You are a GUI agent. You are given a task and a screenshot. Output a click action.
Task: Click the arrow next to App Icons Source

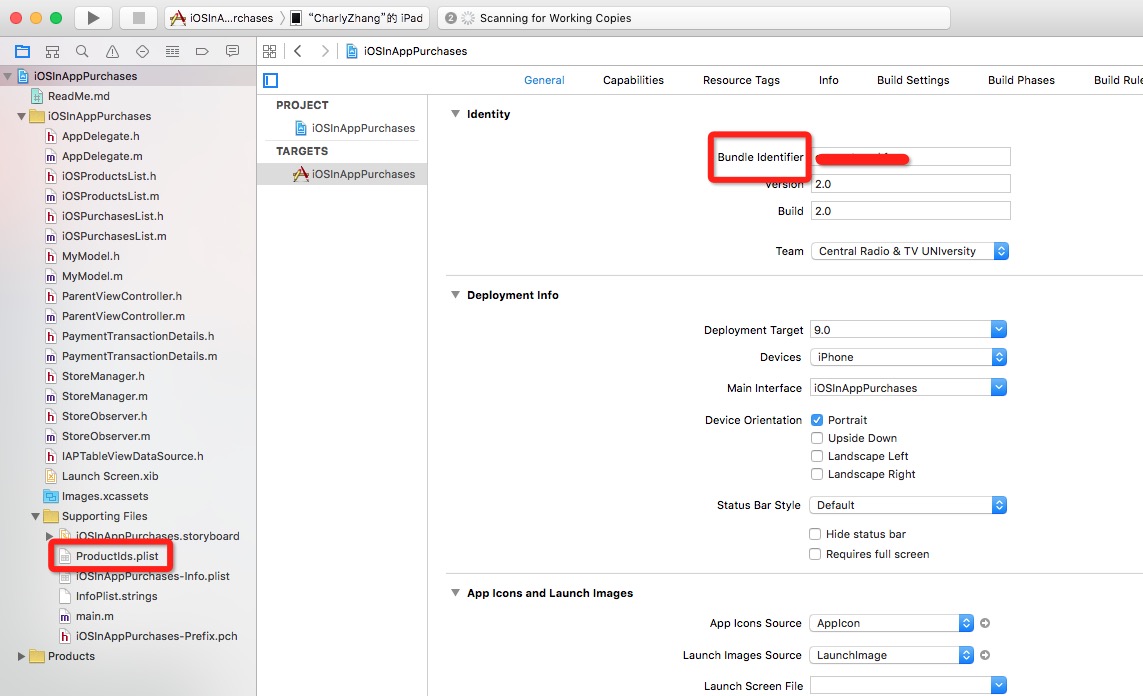point(984,623)
